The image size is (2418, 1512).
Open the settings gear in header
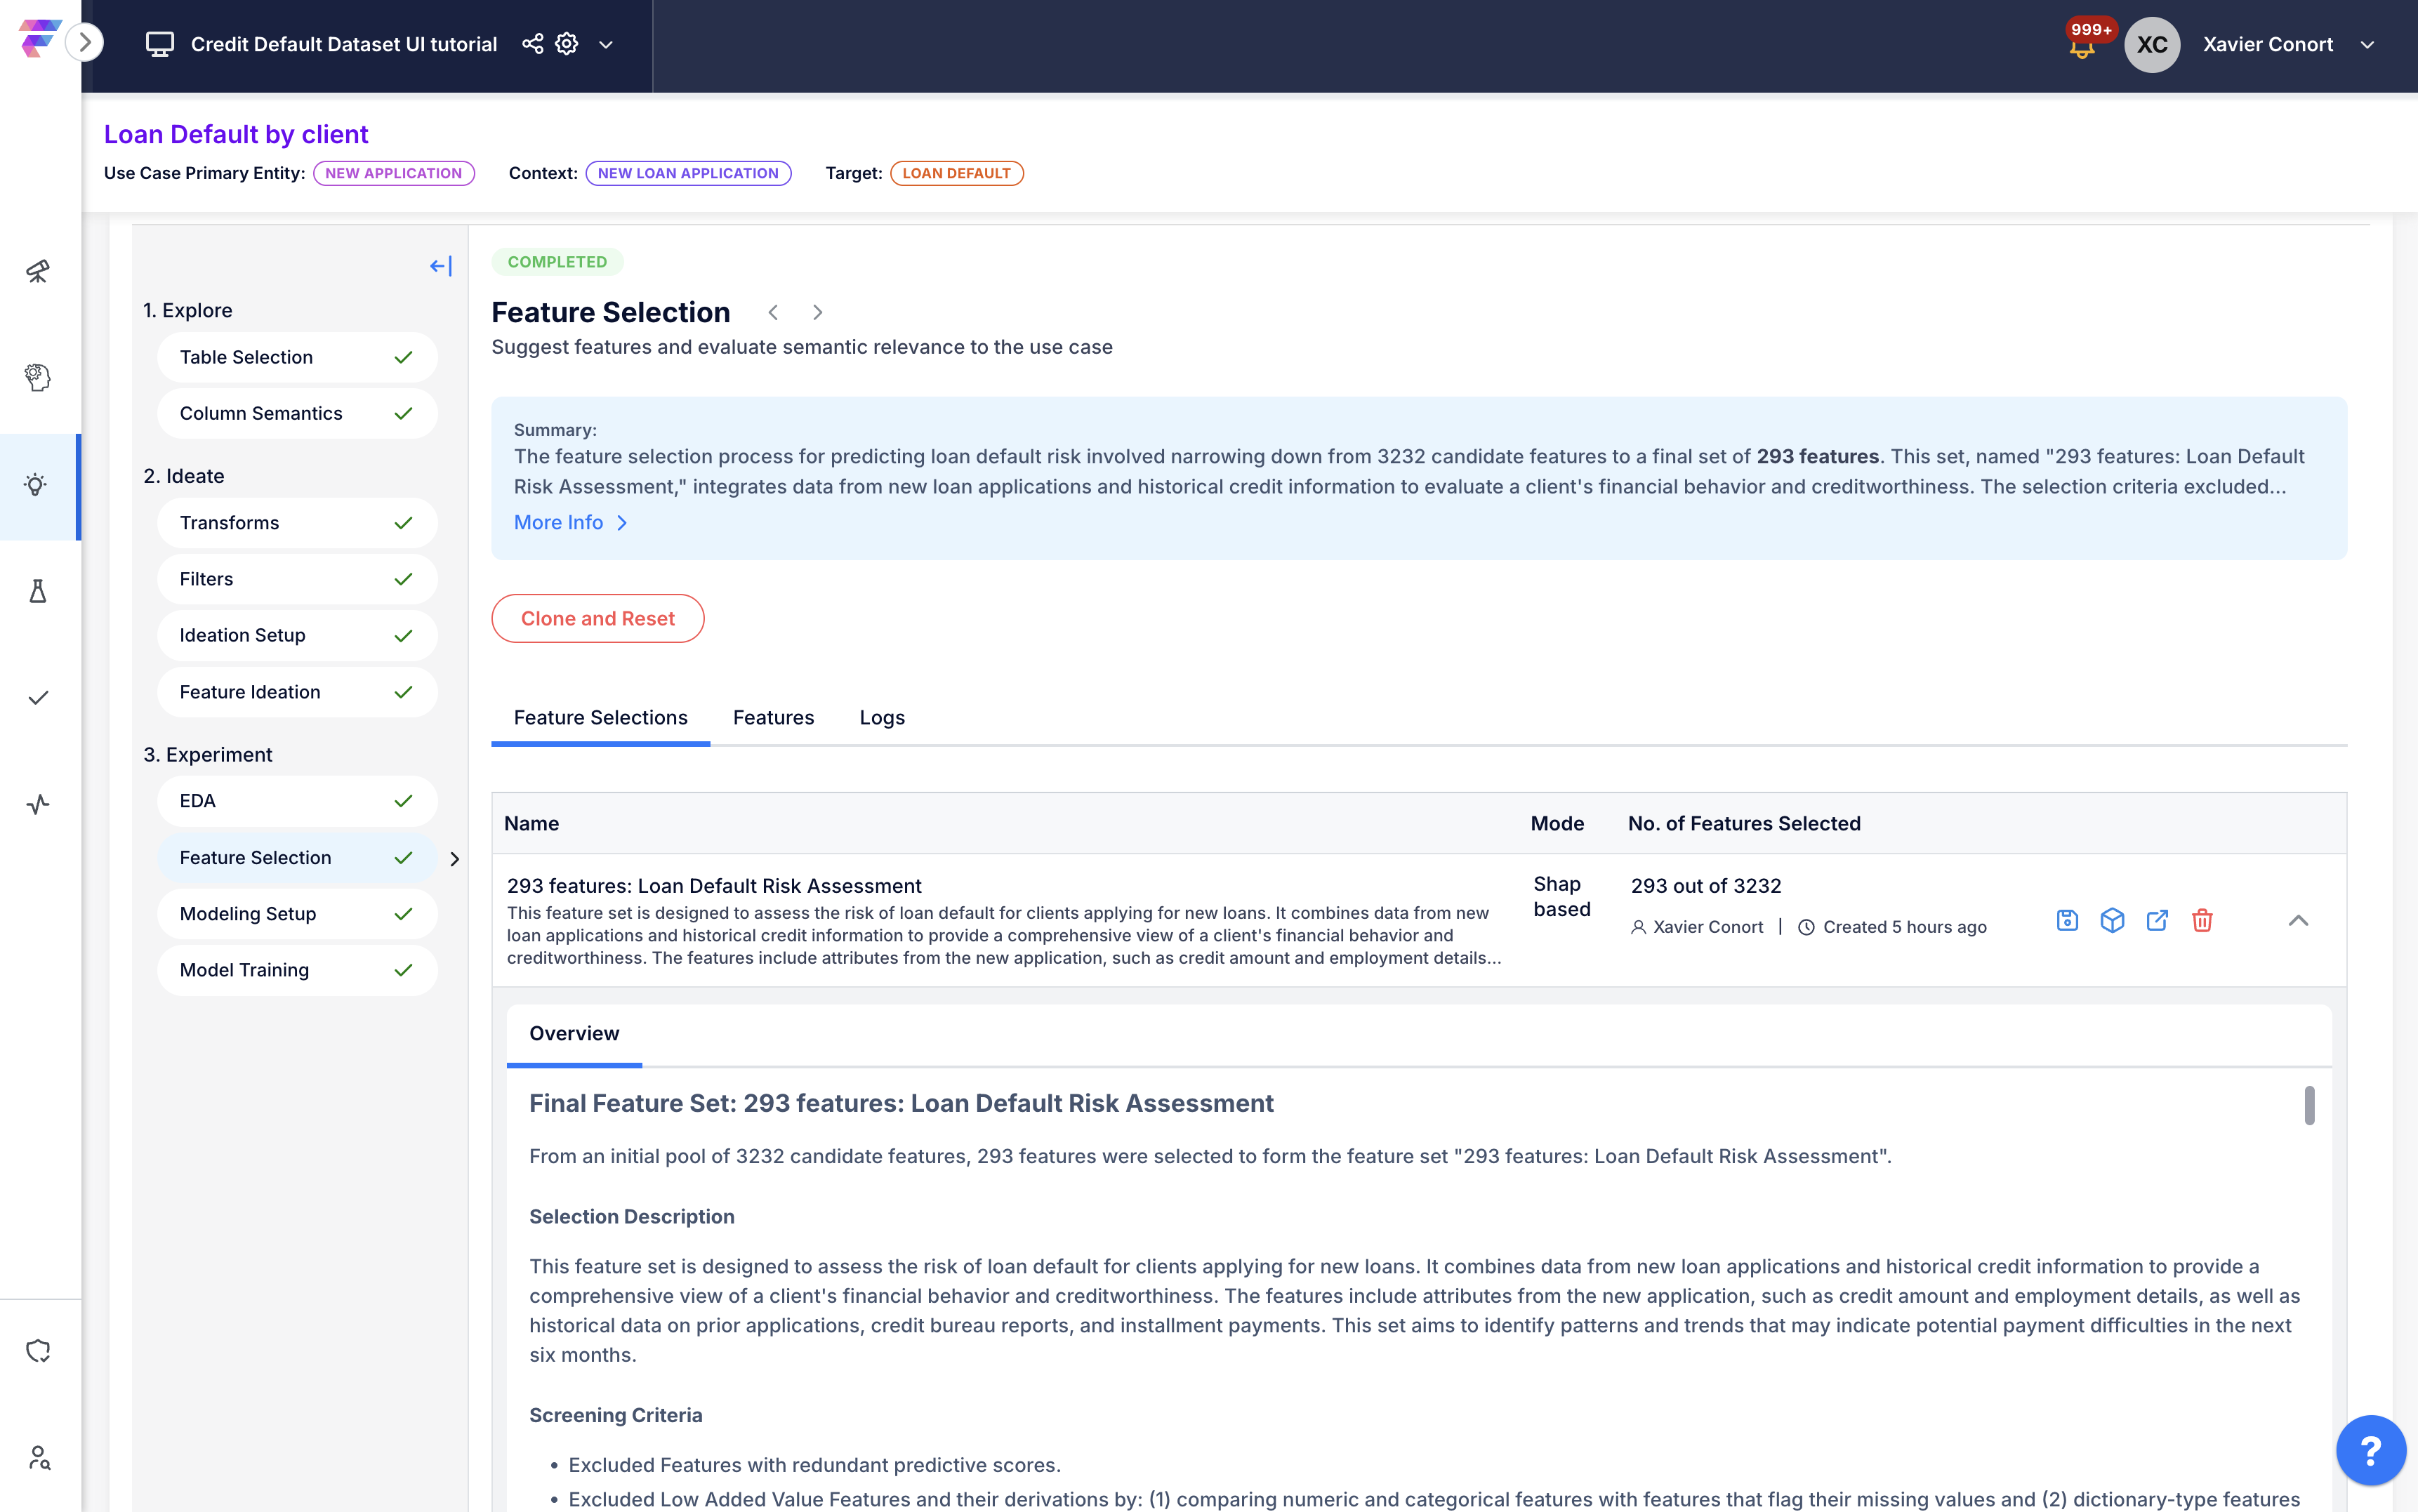567,44
